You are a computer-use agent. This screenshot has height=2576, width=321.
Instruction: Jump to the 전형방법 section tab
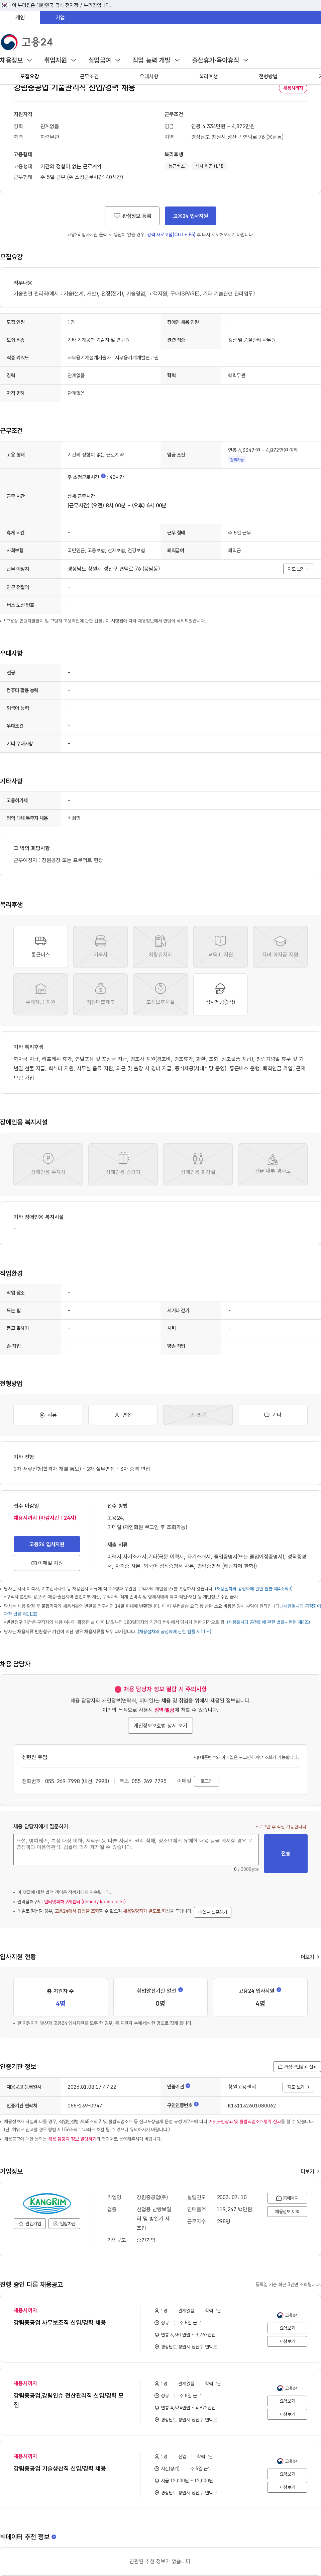click(x=268, y=76)
